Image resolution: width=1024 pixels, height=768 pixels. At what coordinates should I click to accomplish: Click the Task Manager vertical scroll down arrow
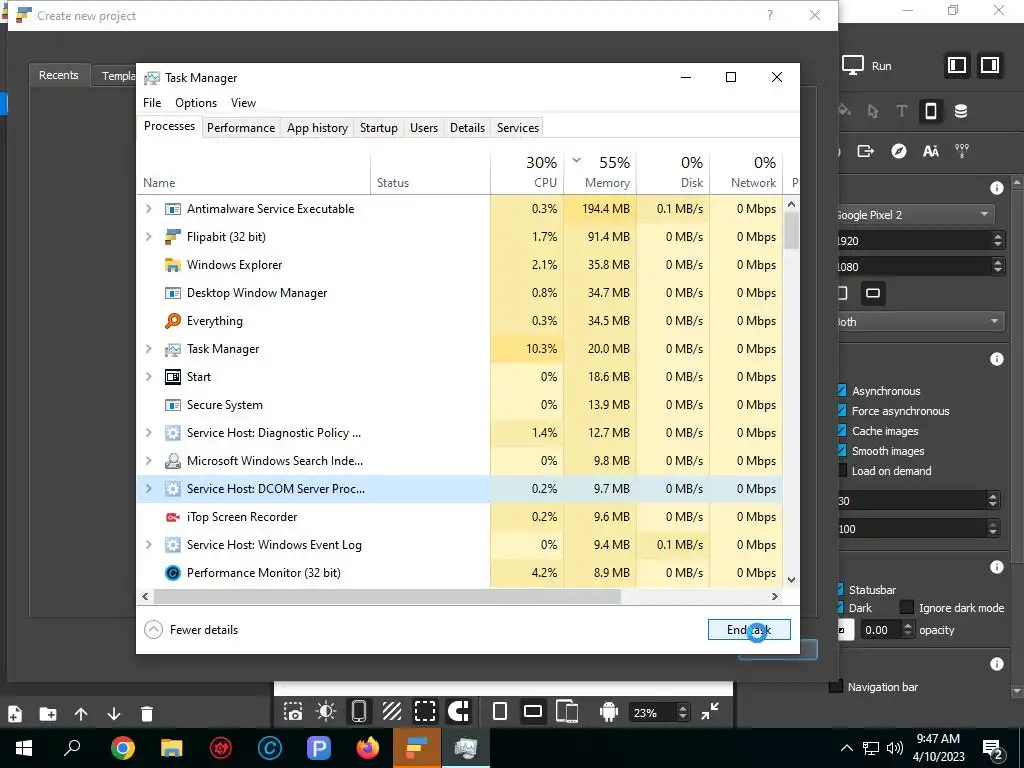point(792,579)
